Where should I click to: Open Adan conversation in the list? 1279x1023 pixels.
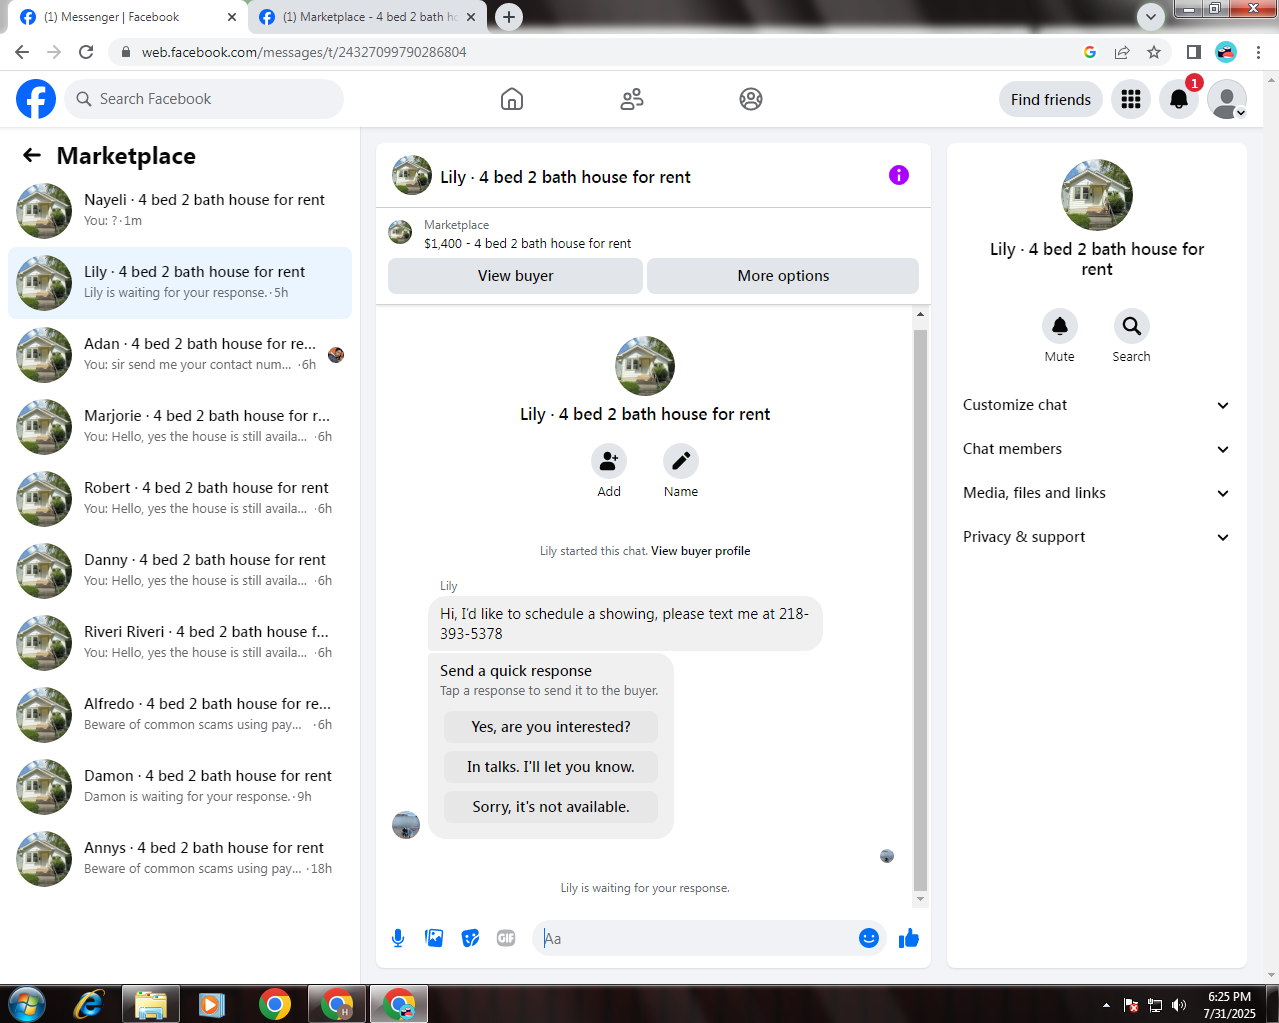[x=180, y=355]
